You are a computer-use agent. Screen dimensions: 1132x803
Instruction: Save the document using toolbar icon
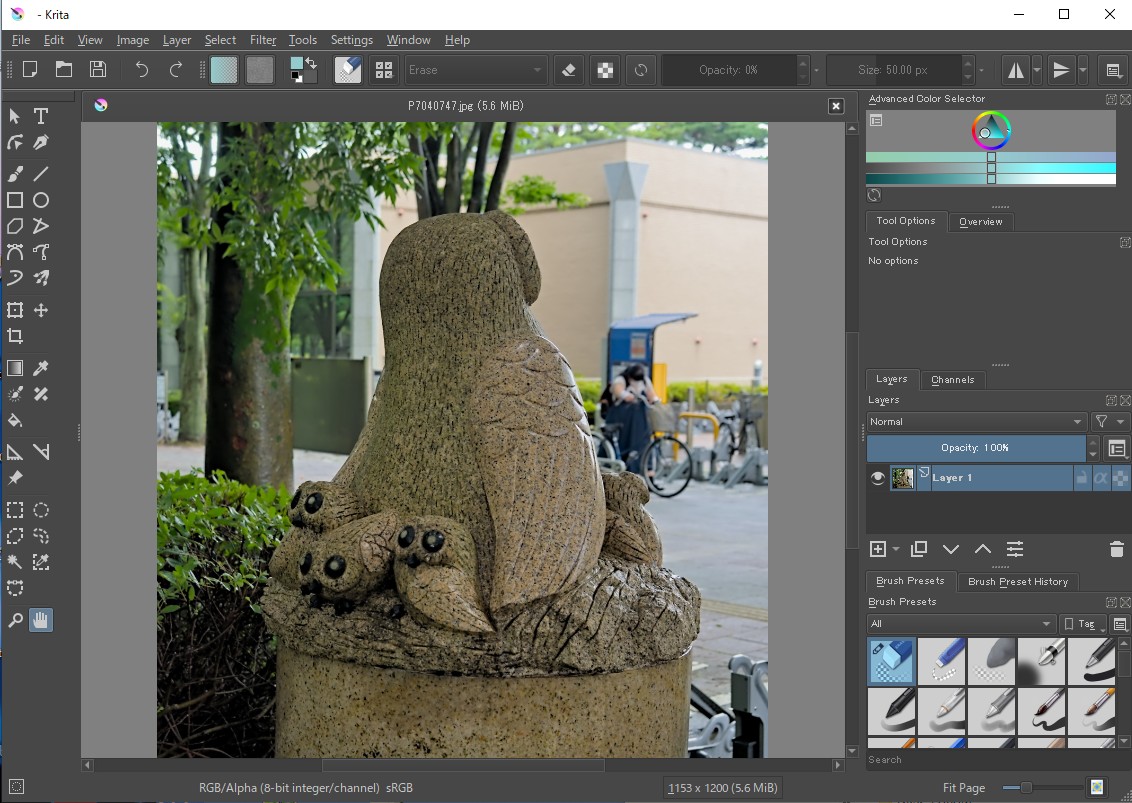[x=97, y=69]
